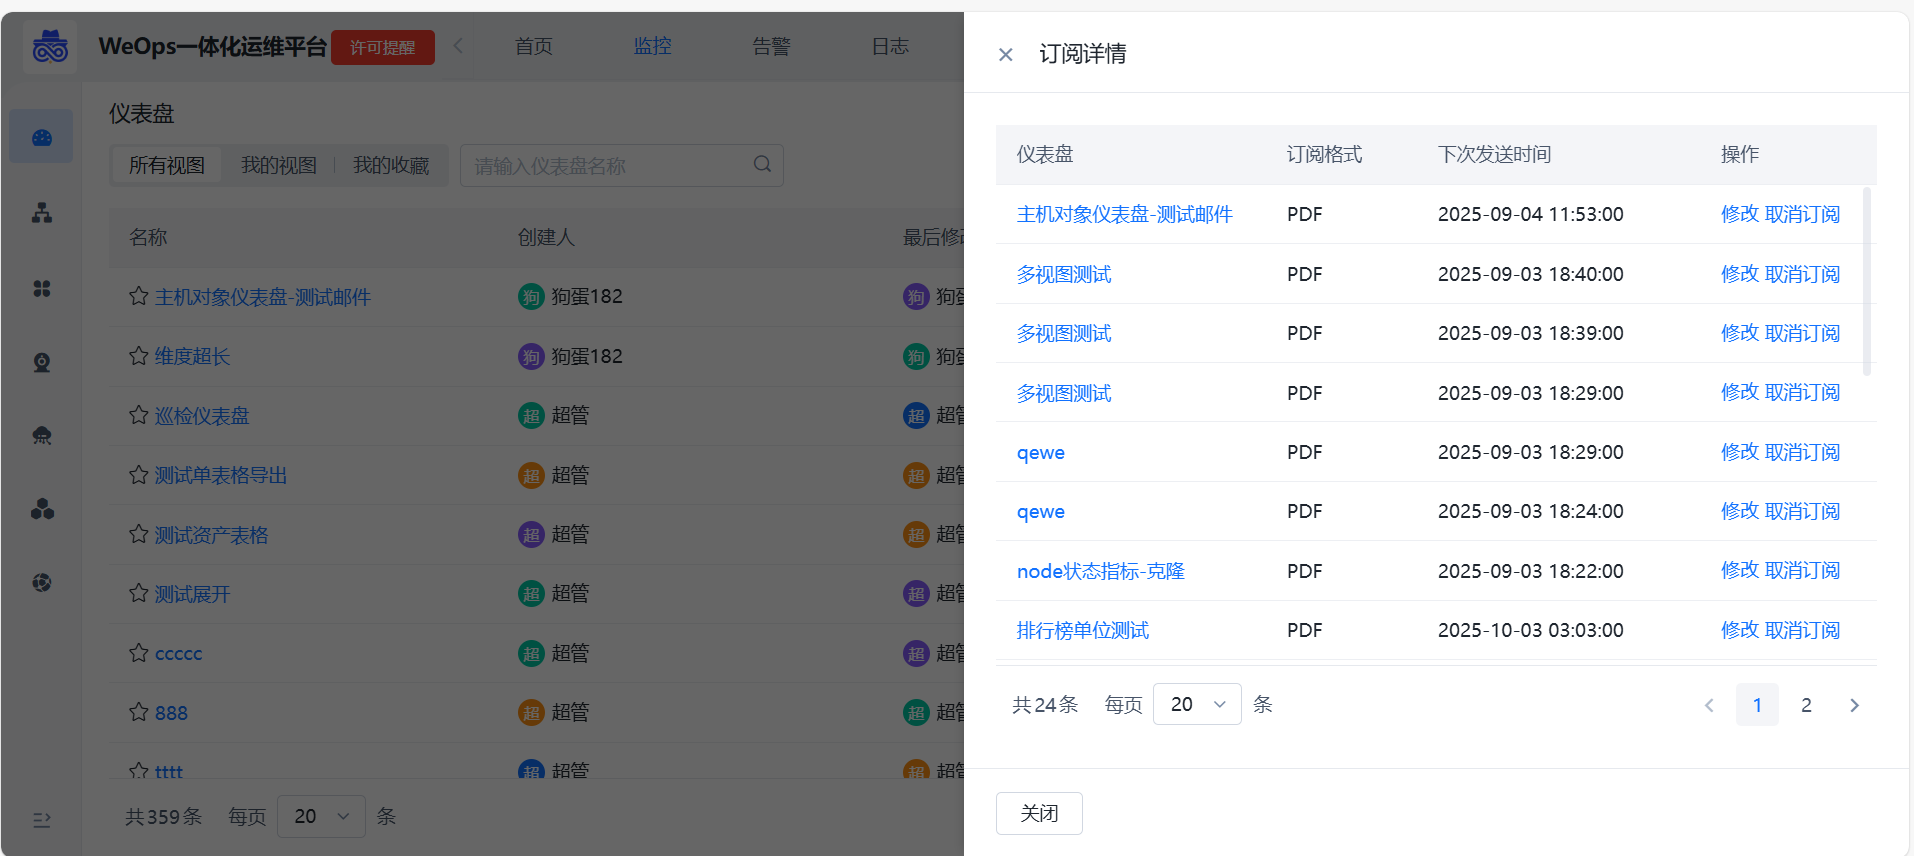Click the WeOps logo icon
The height and width of the screenshot is (856, 1914).
50,46
